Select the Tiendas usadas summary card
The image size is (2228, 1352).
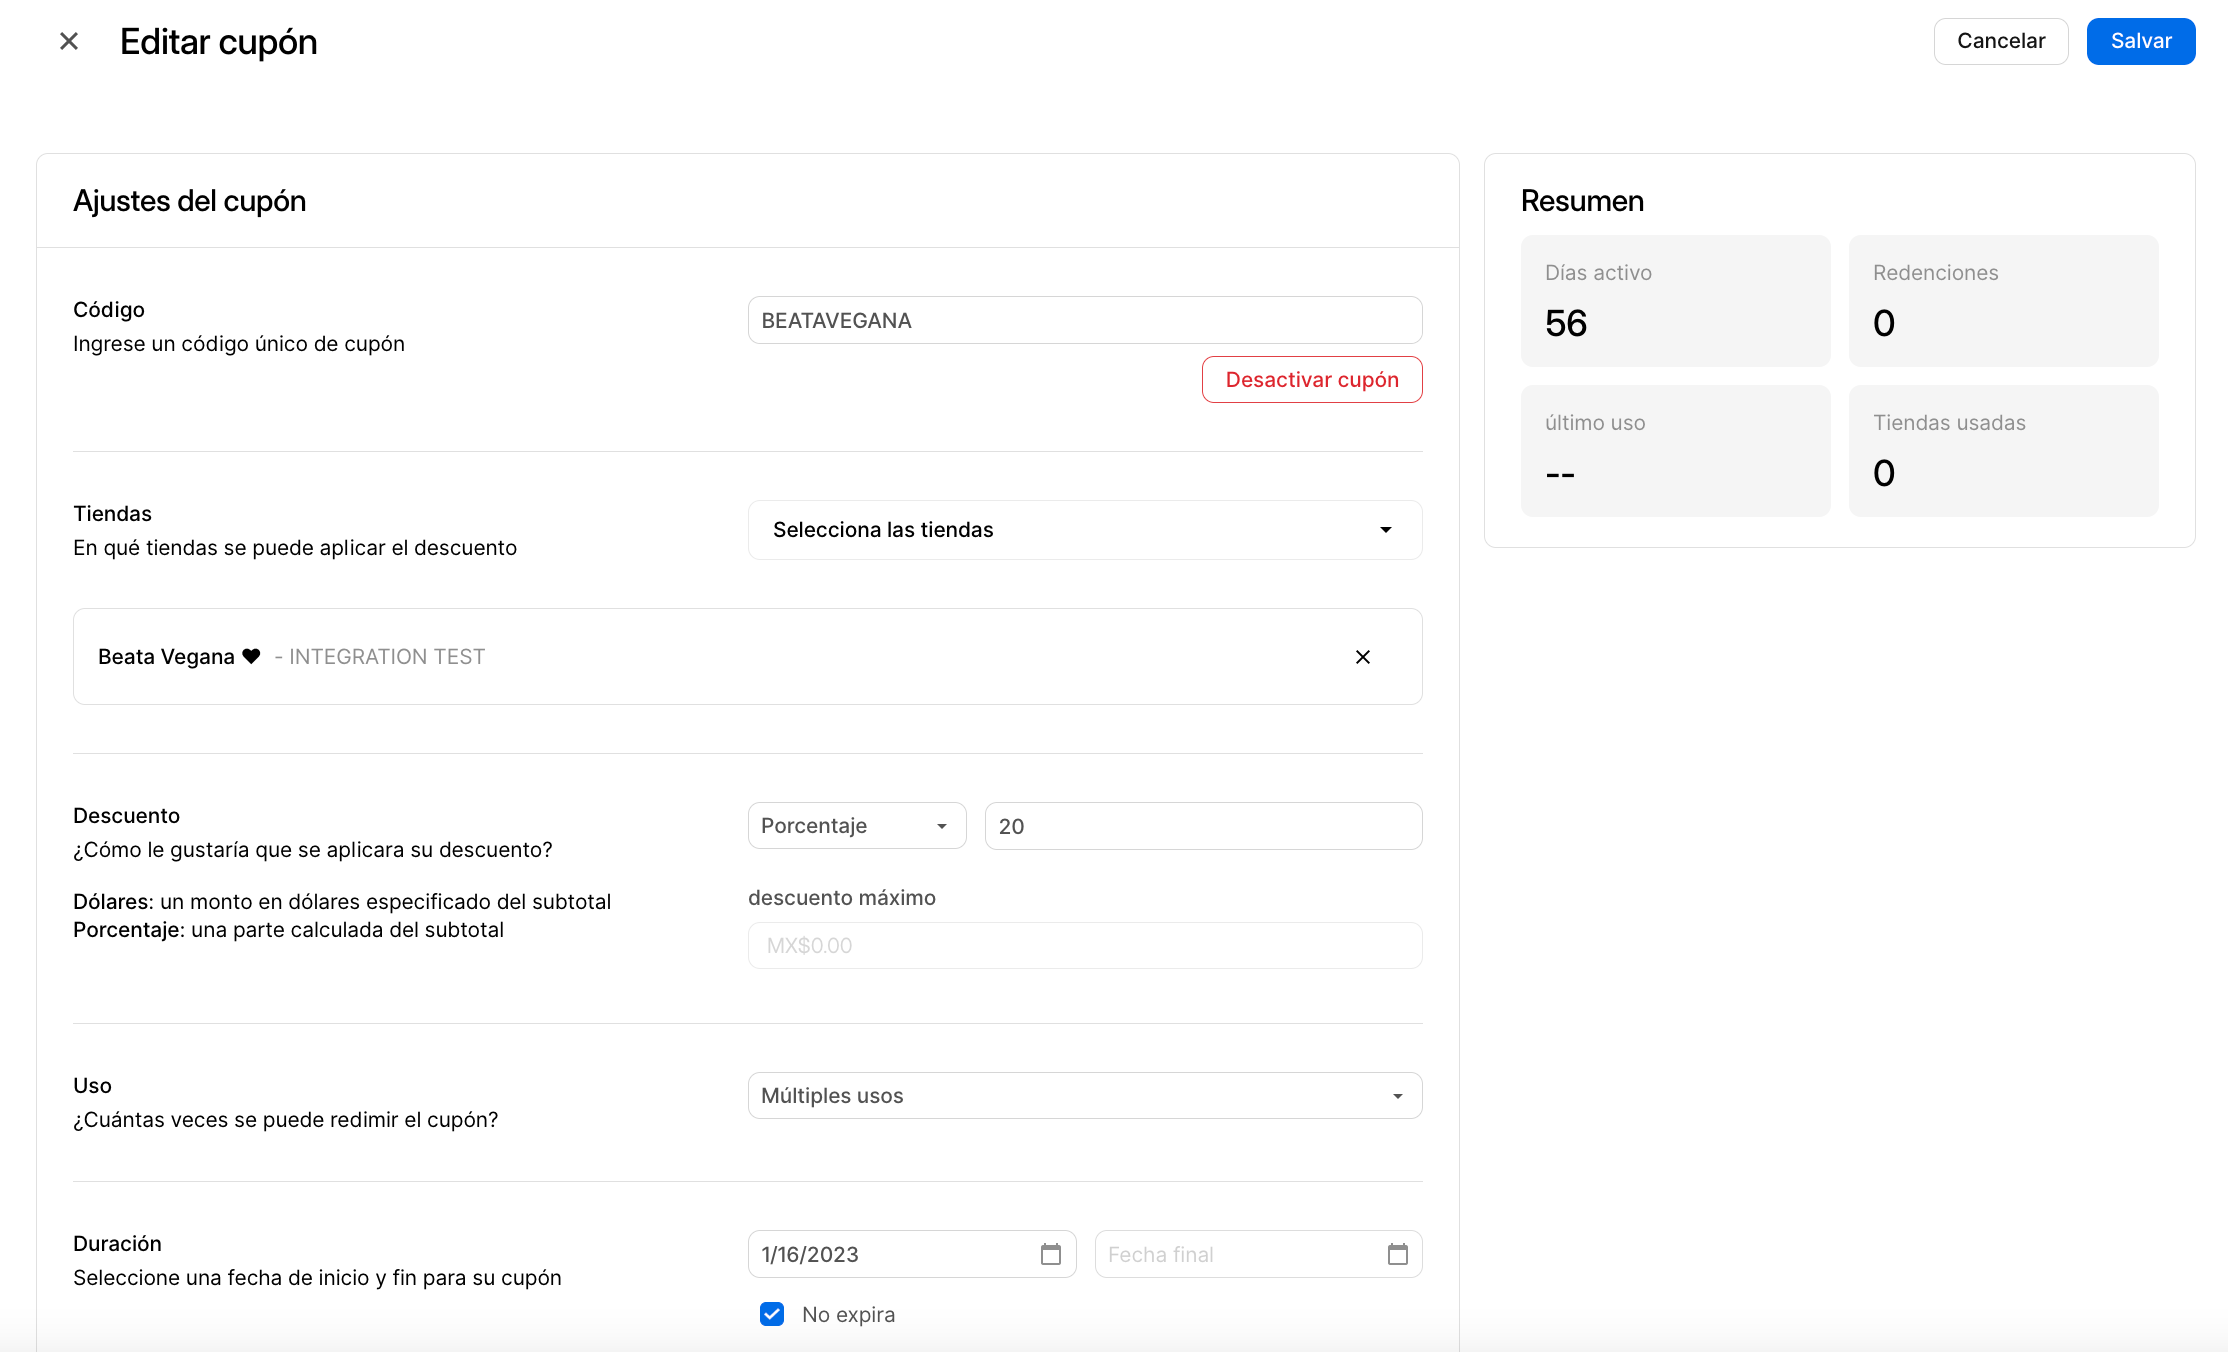pos(2003,451)
